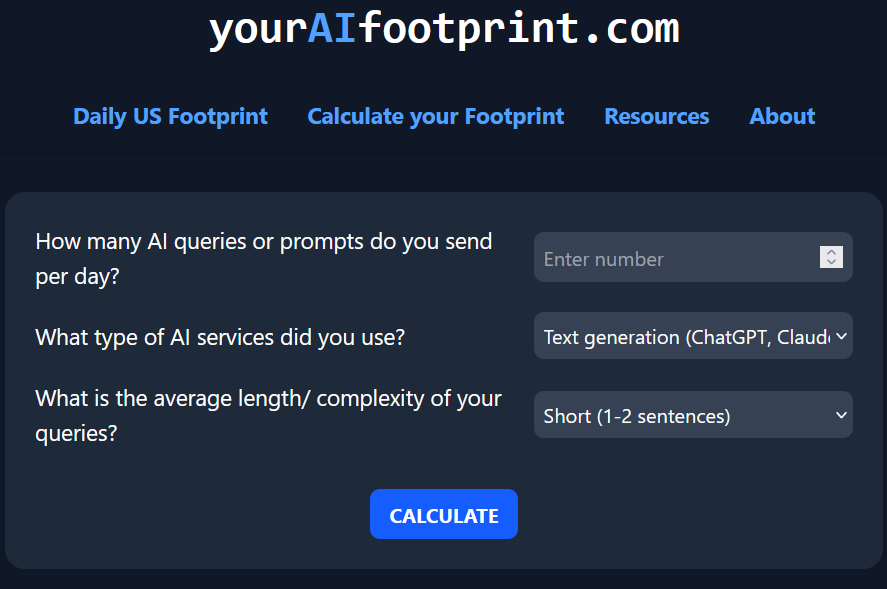Go to Calculate your Footprint
The width and height of the screenshot is (887, 589).
coord(436,116)
